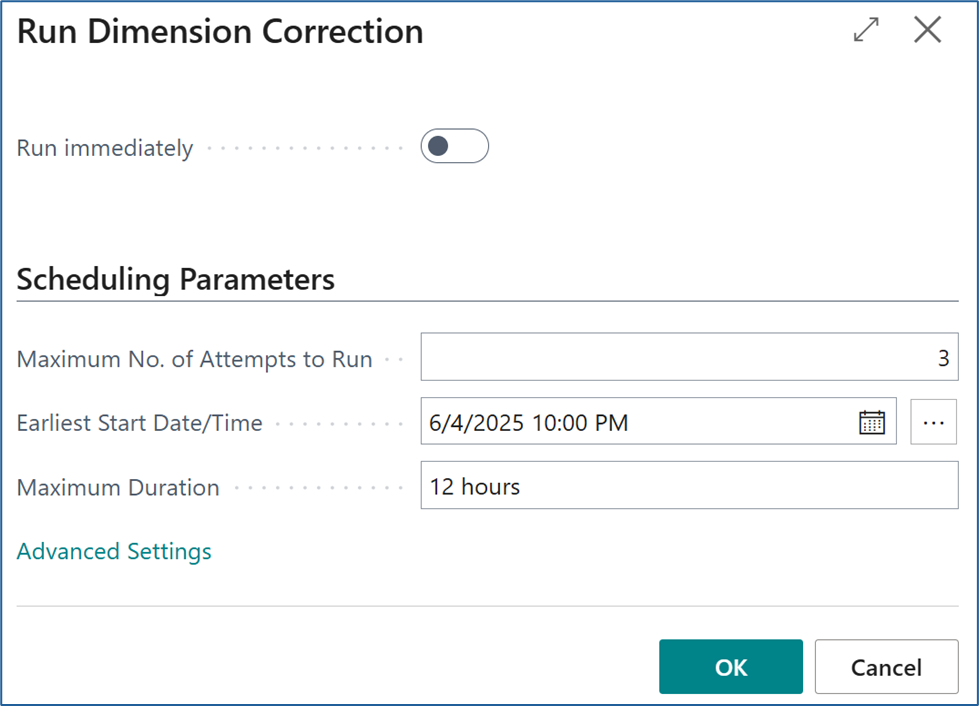
Task: Collapse the Scheduling Parameters section heading
Action: pyautogui.click(x=175, y=279)
